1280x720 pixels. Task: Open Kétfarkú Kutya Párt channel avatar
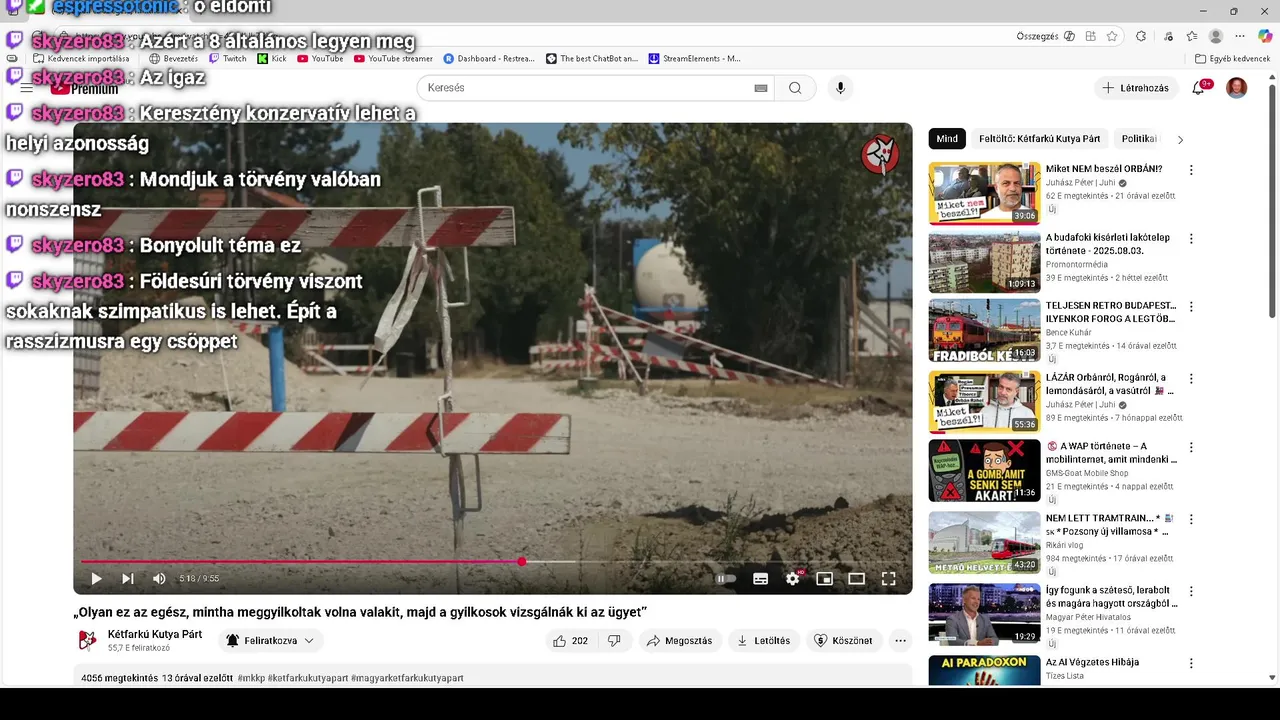88,641
